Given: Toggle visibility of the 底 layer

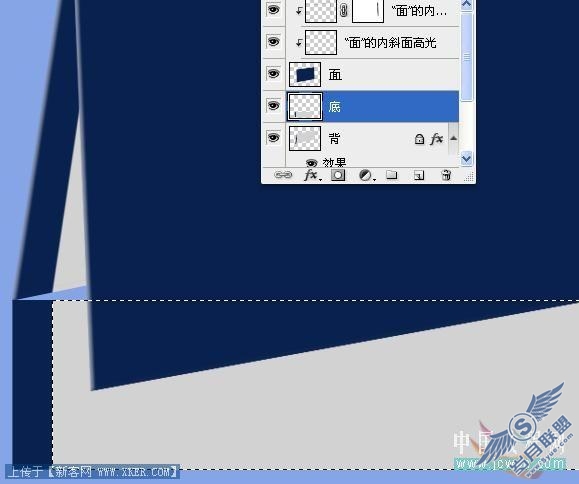Looking at the screenshot, I should coord(273,106).
